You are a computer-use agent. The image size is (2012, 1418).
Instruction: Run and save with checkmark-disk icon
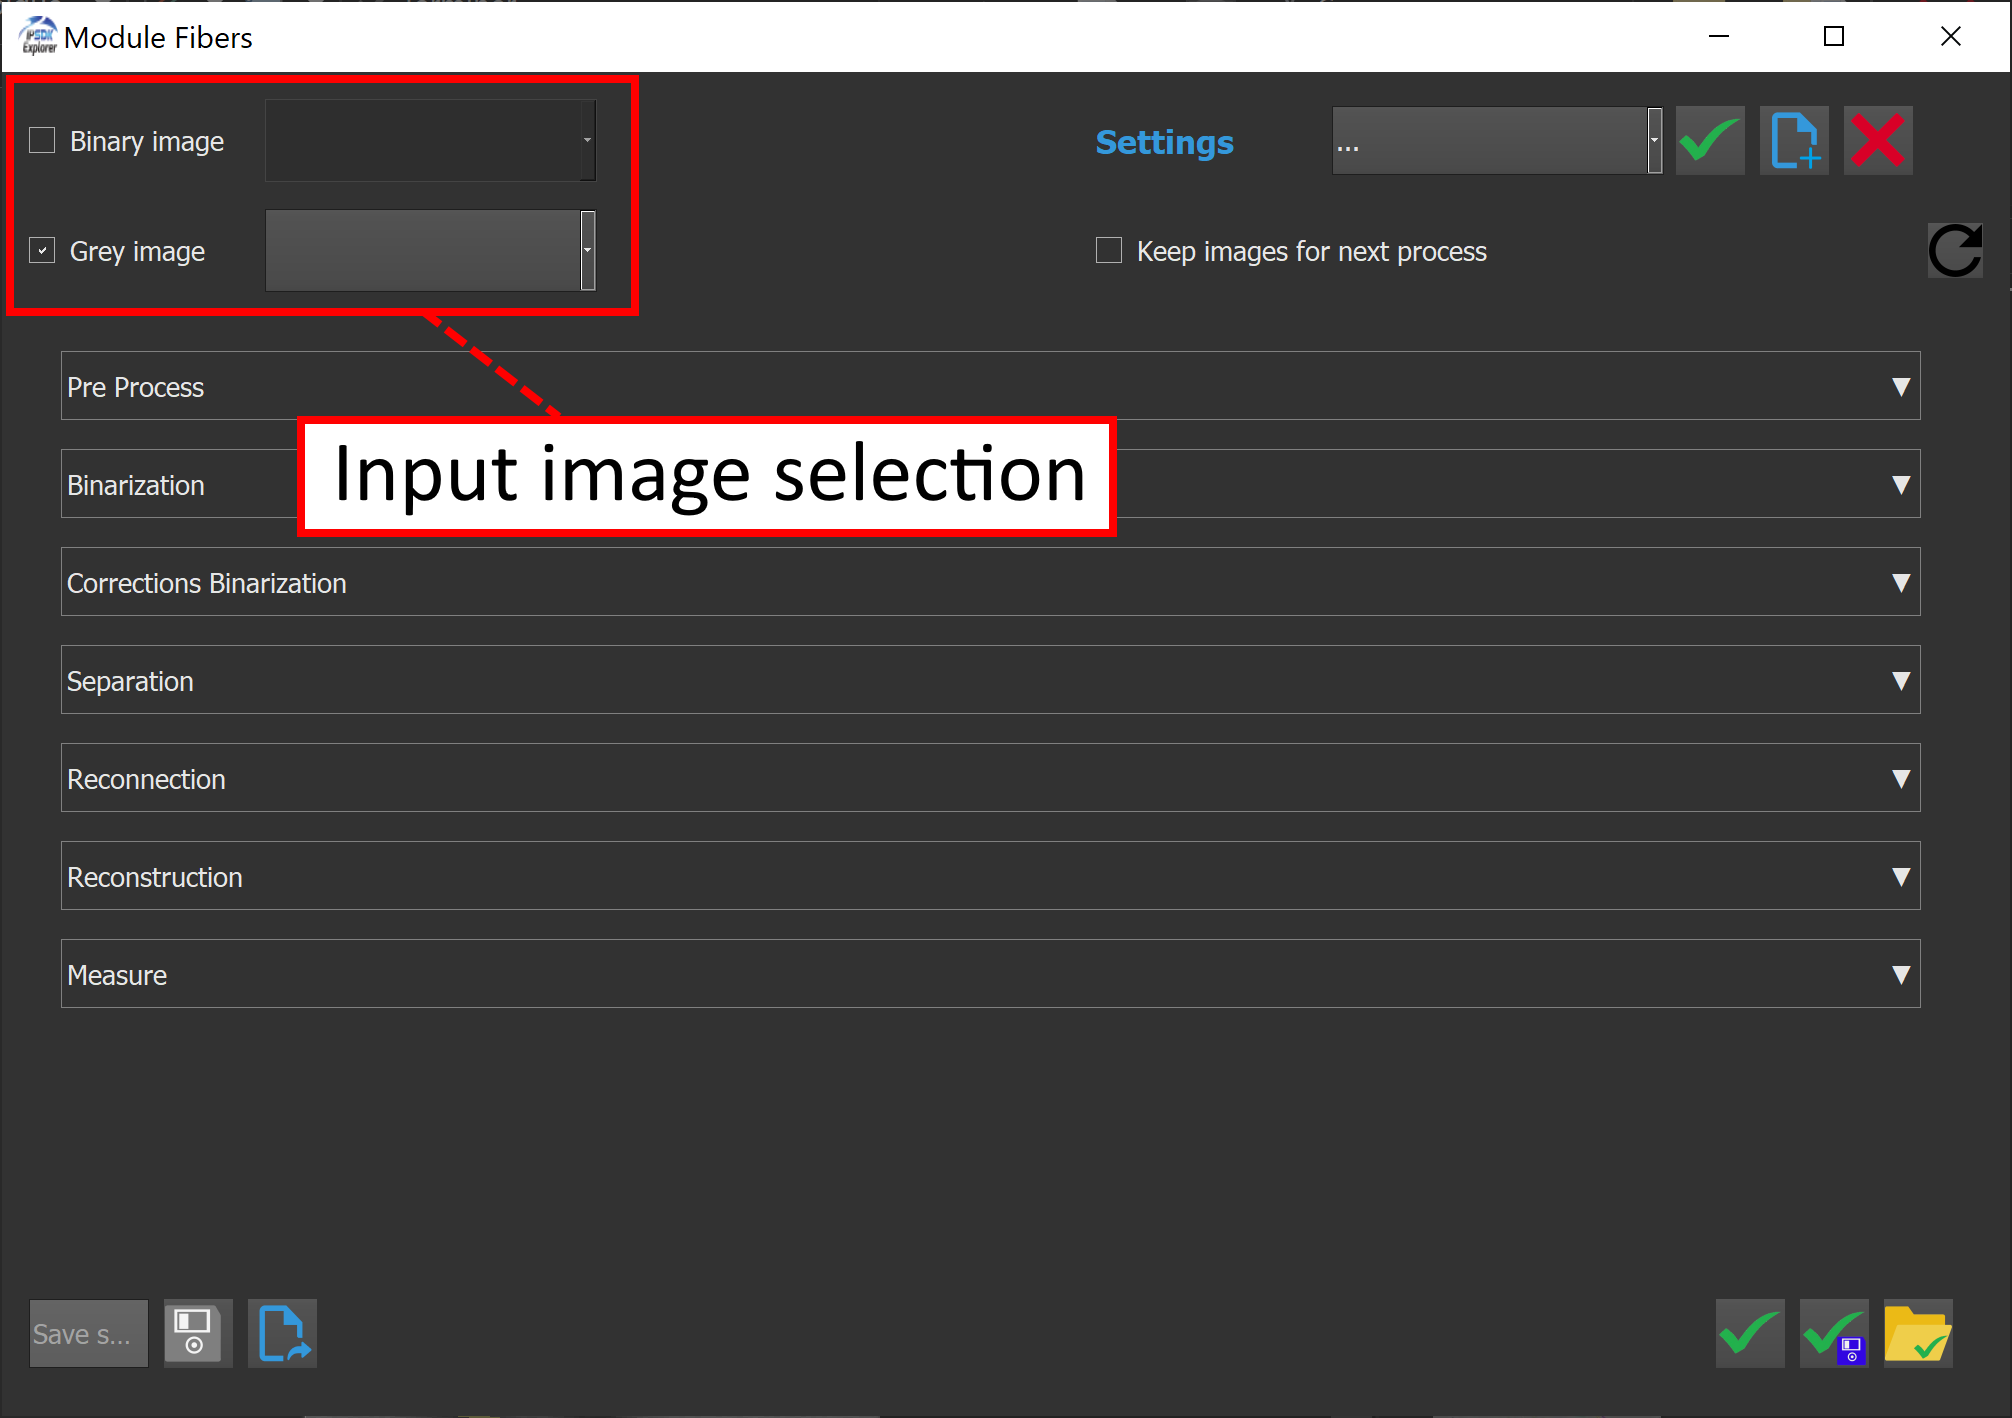1834,1333
